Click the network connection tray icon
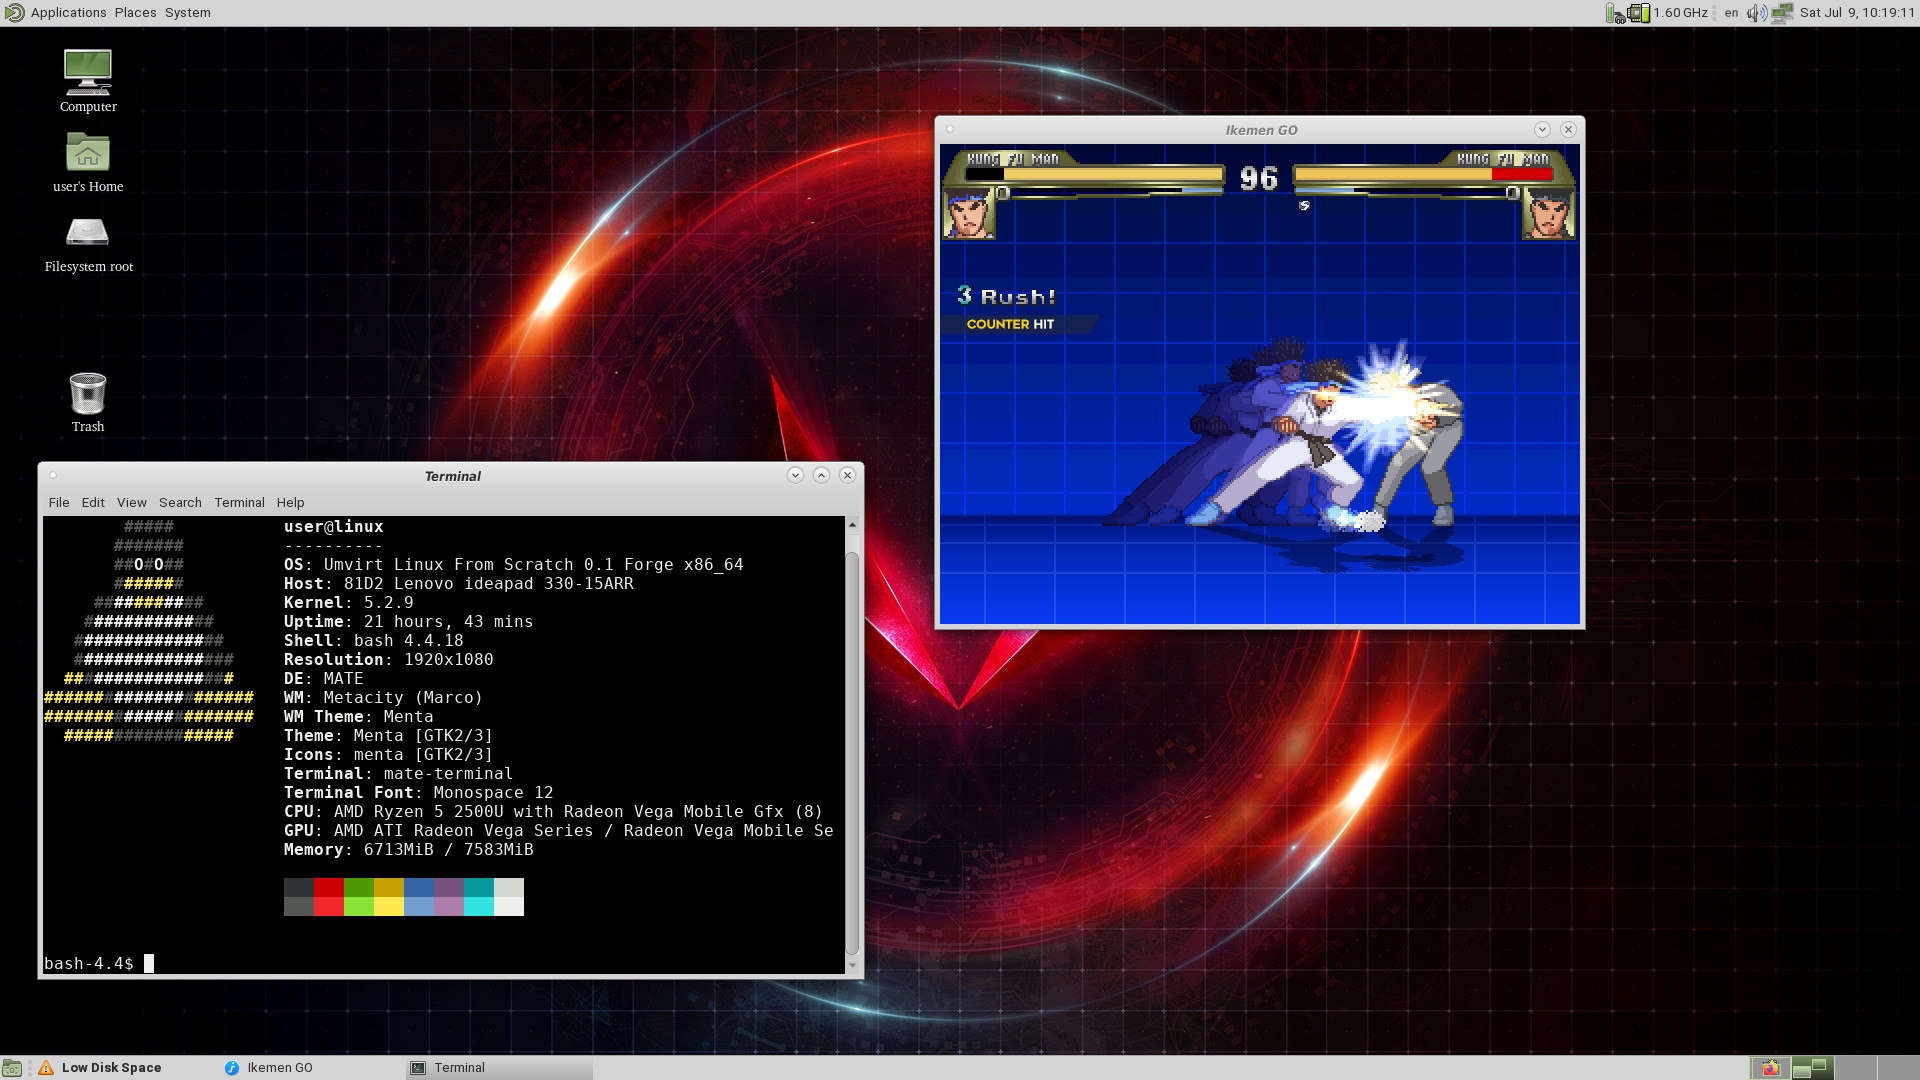The image size is (1920, 1080). tap(1782, 13)
